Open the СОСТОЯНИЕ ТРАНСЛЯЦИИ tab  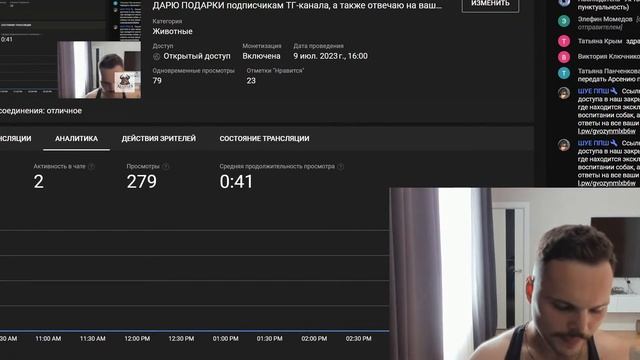point(264,139)
